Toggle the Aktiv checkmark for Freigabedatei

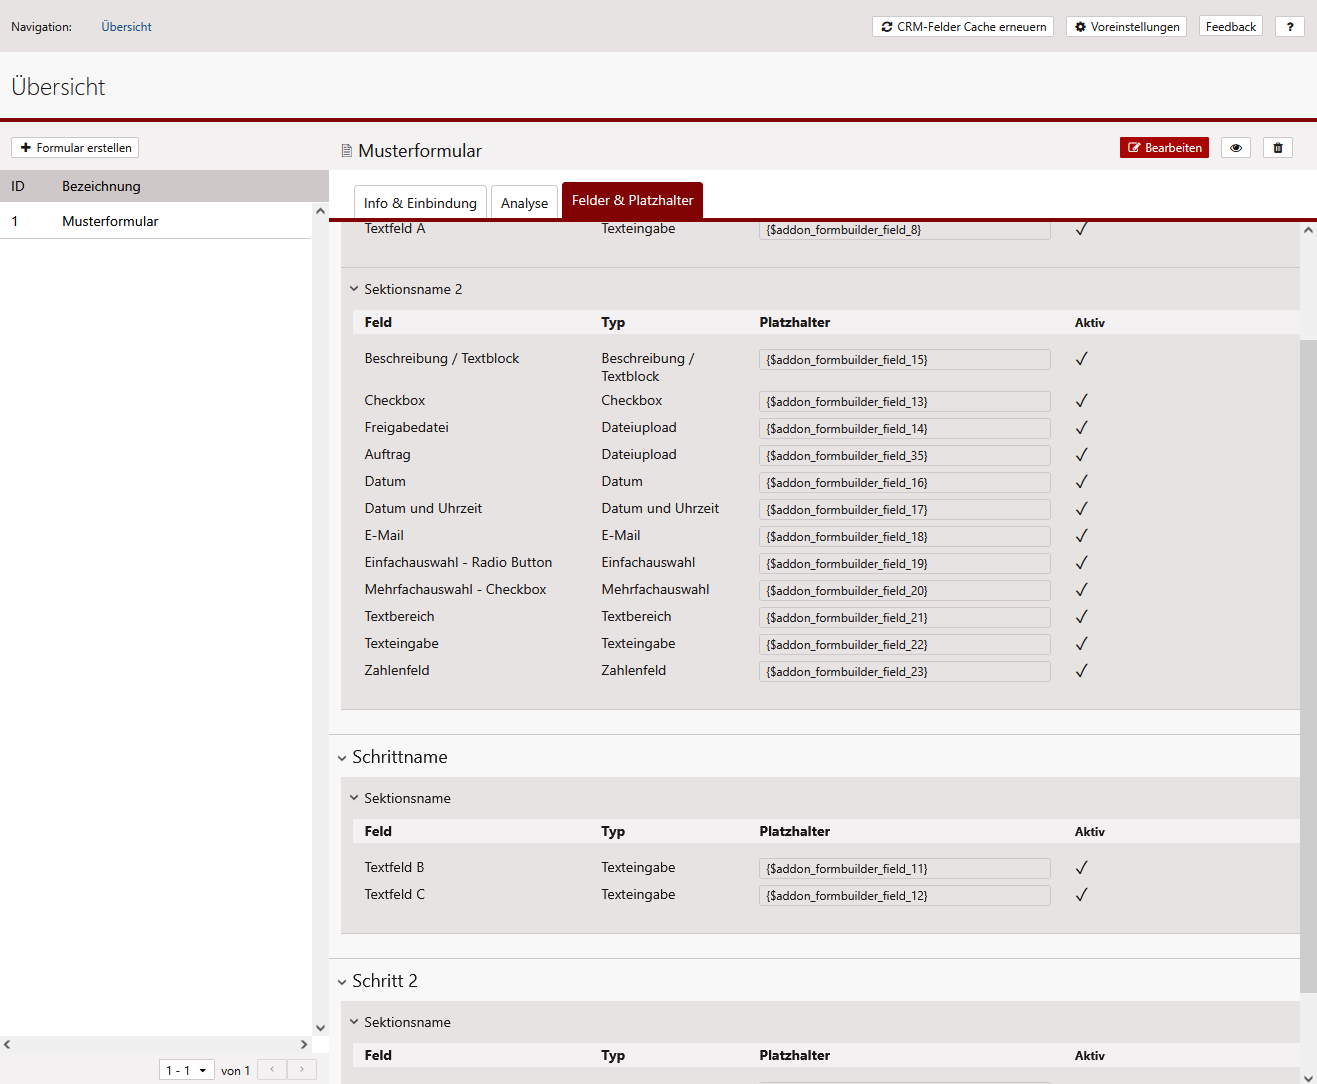1081,428
